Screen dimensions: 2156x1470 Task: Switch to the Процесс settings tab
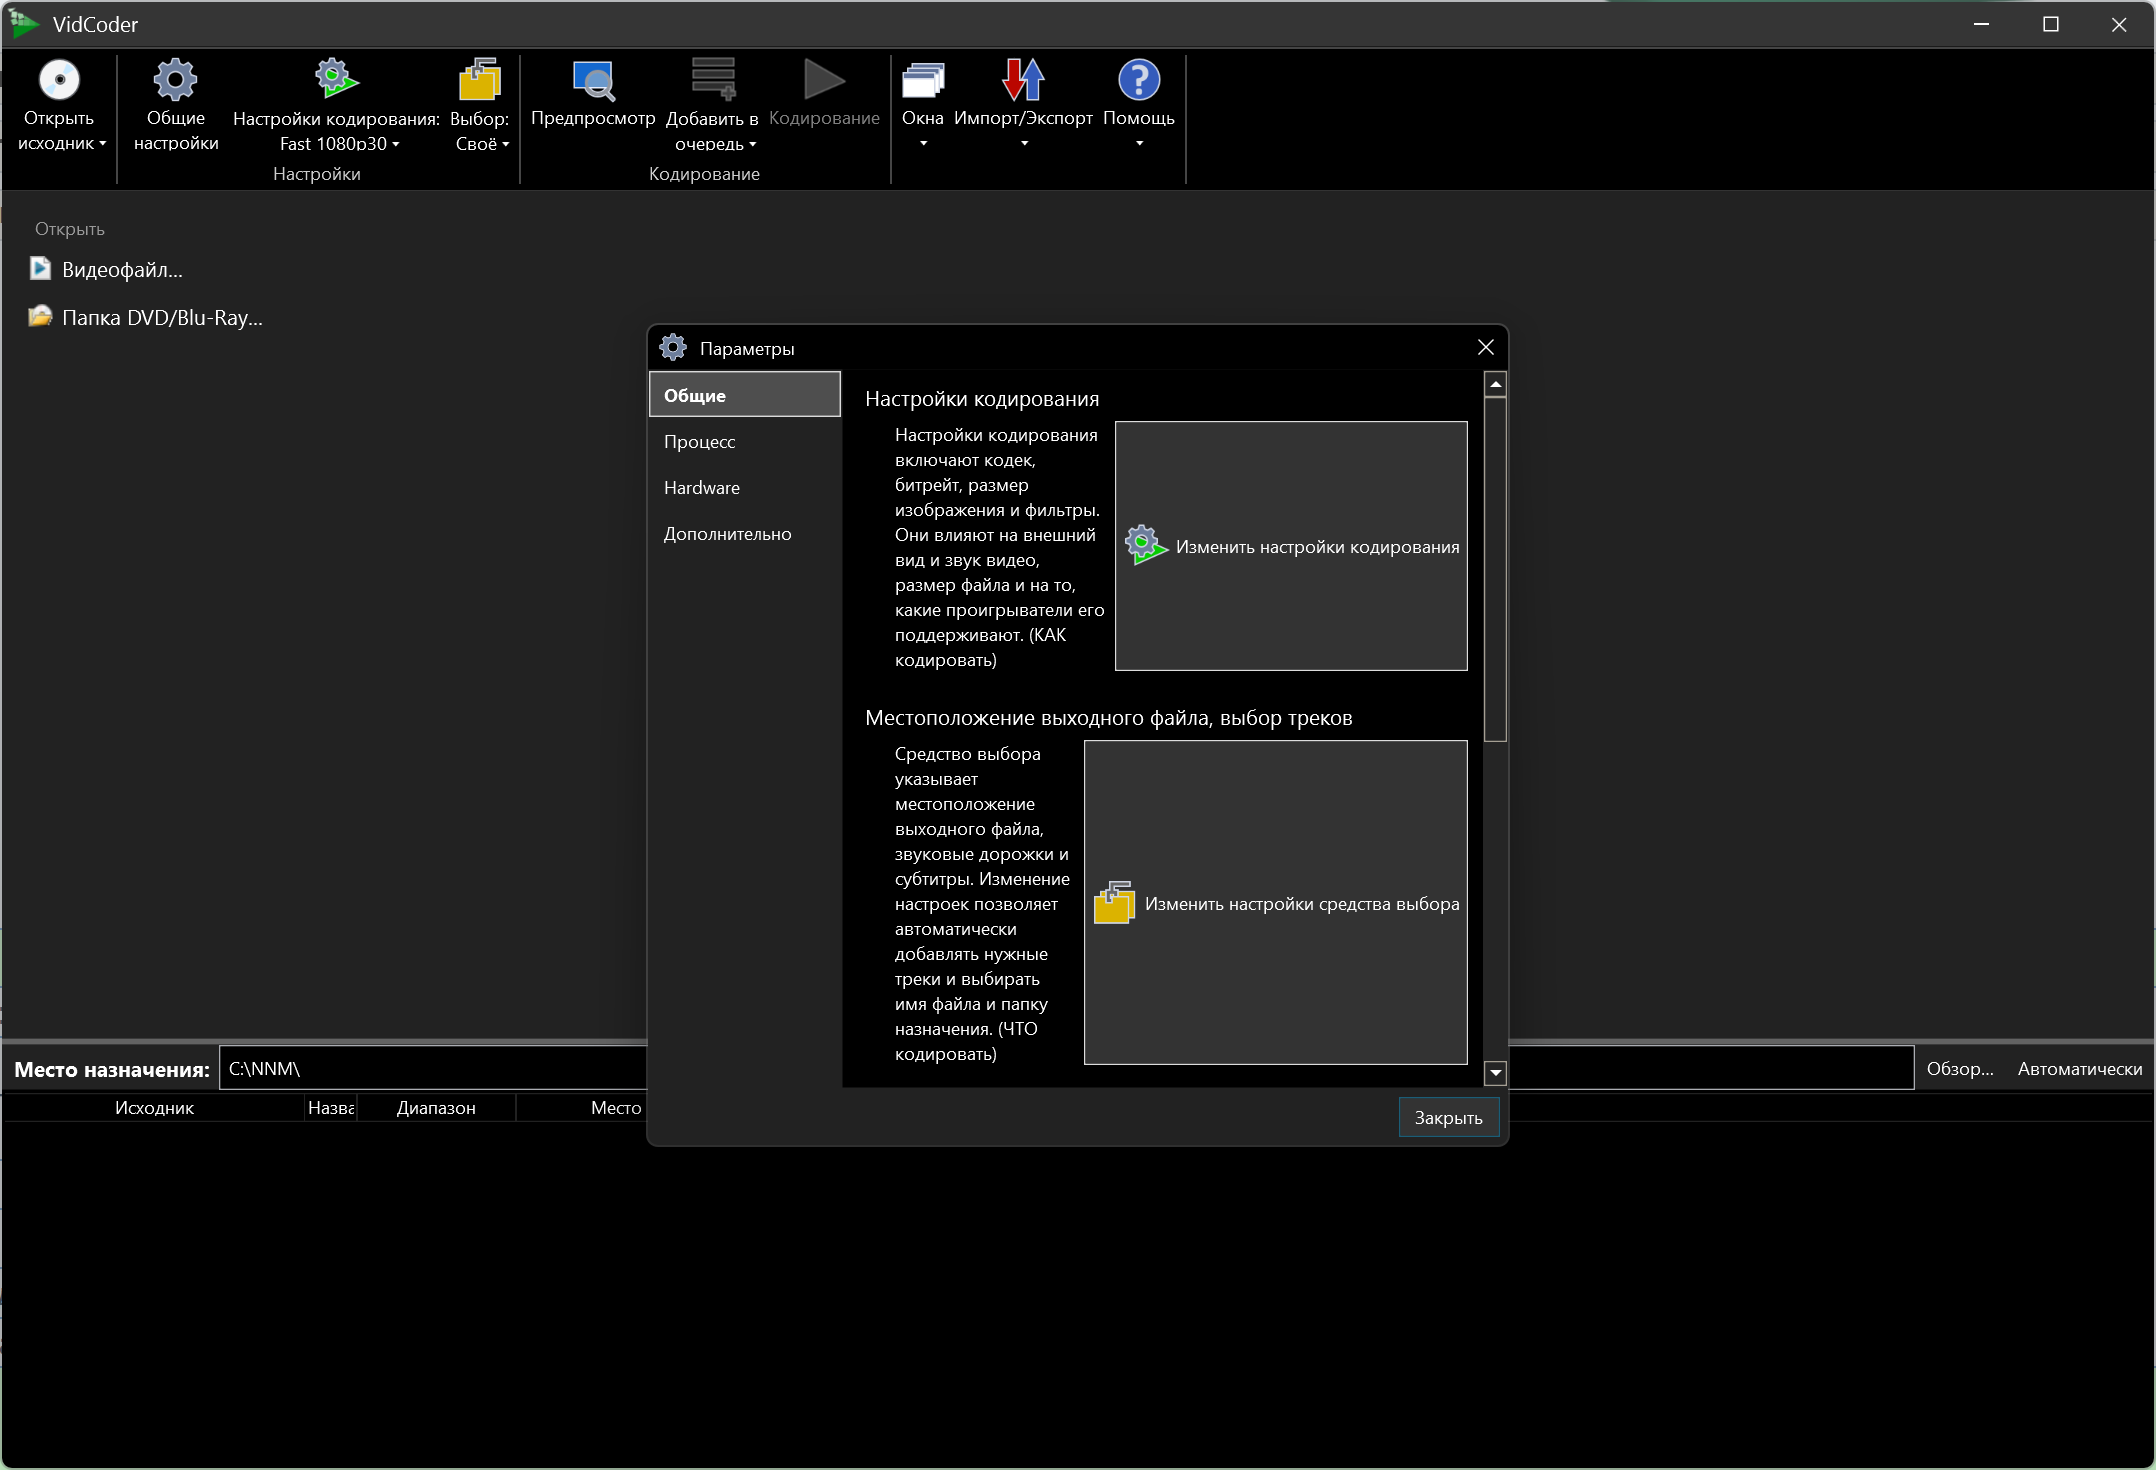point(699,442)
